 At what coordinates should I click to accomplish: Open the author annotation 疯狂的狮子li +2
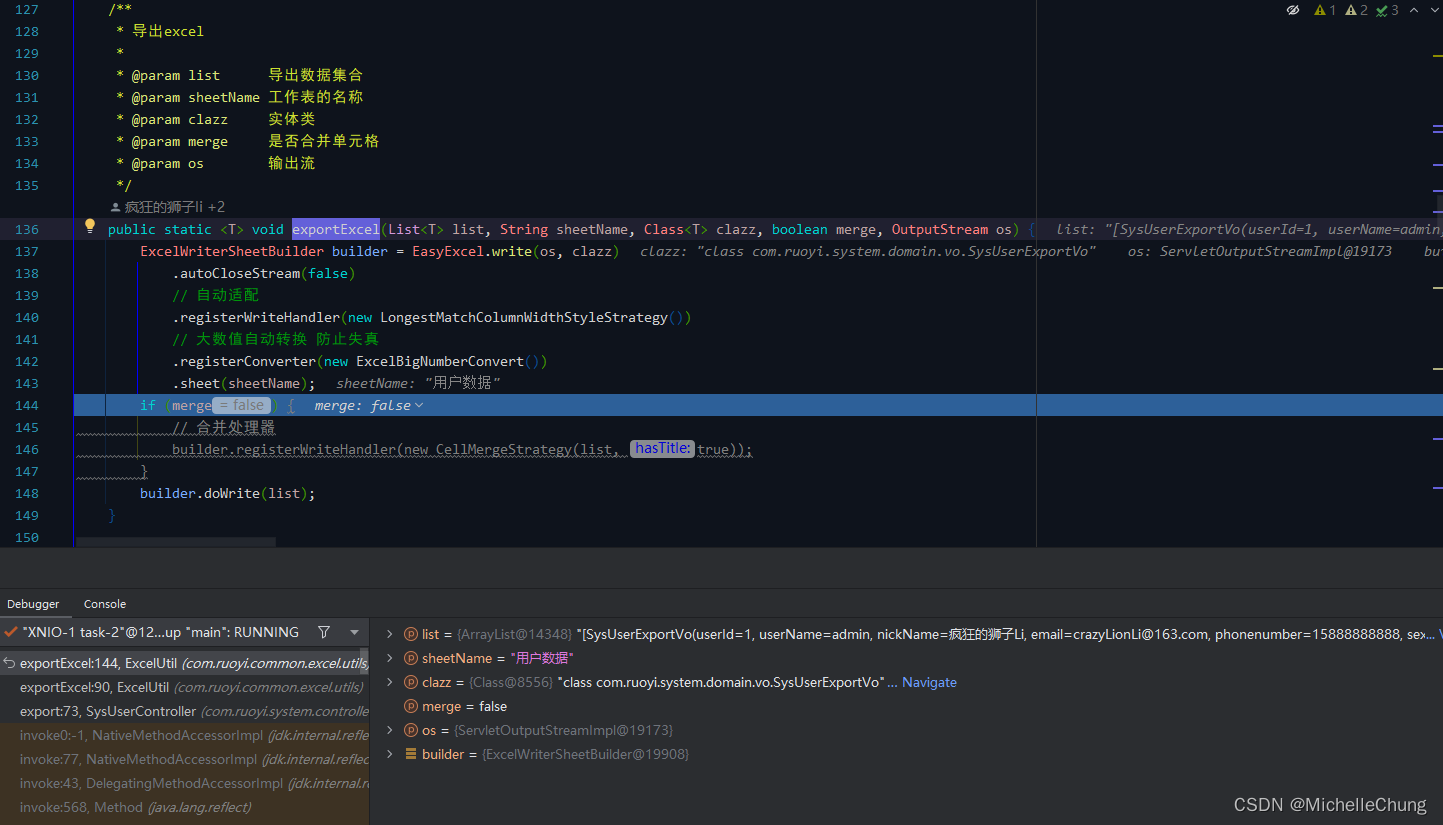pyautogui.click(x=168, y=207)
